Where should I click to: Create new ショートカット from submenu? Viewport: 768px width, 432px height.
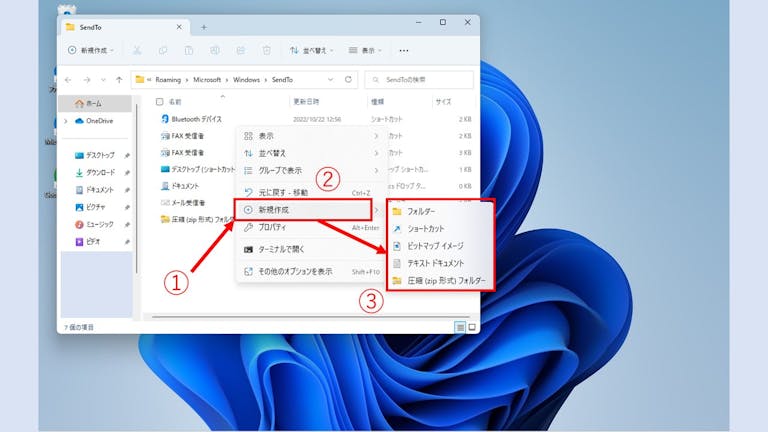441,229
